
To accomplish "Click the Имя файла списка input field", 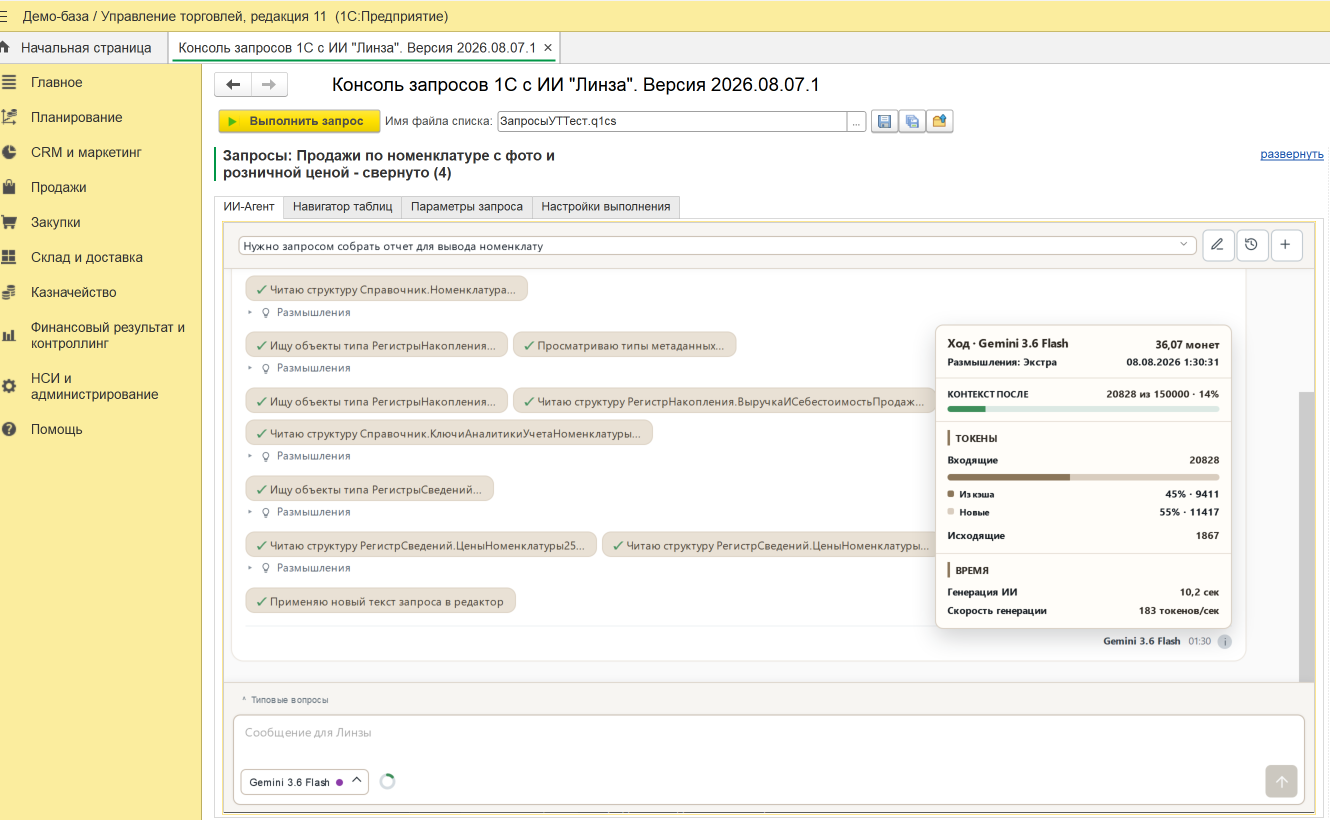I will [672, 121].
